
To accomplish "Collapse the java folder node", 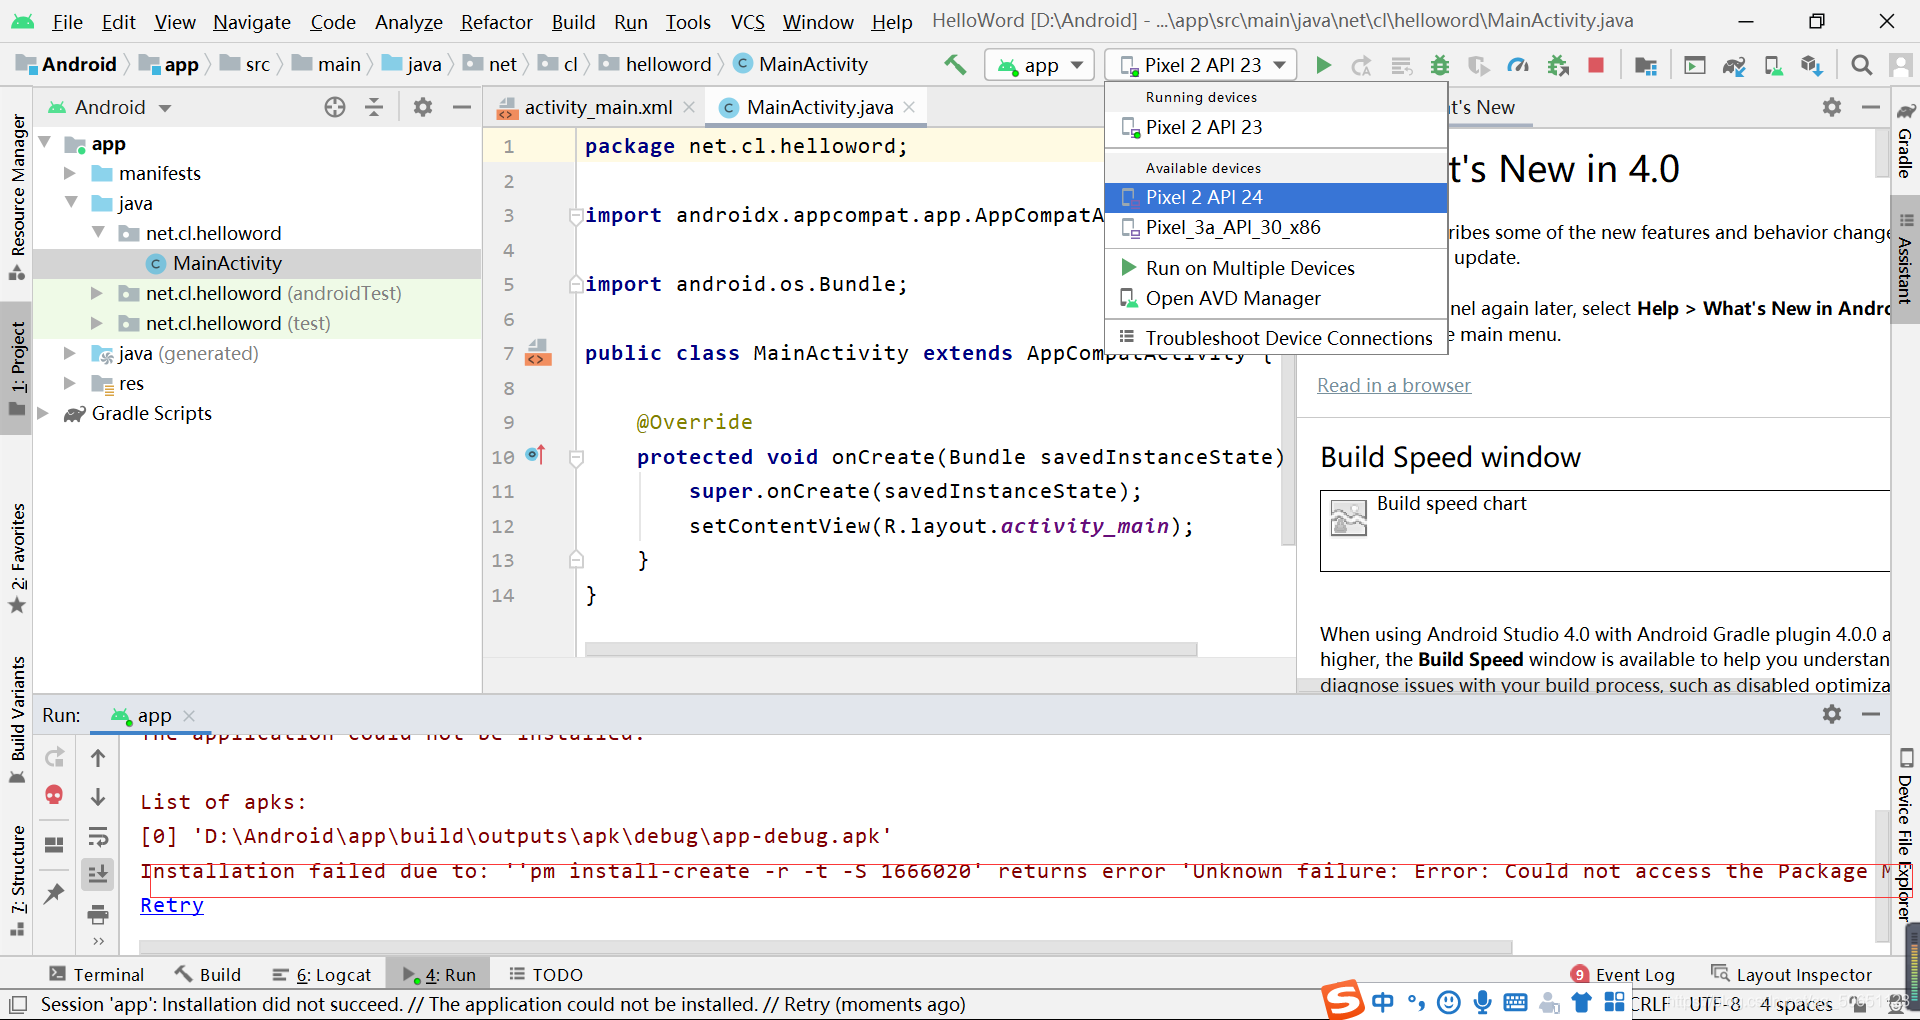I will click(x=71, y=203).
